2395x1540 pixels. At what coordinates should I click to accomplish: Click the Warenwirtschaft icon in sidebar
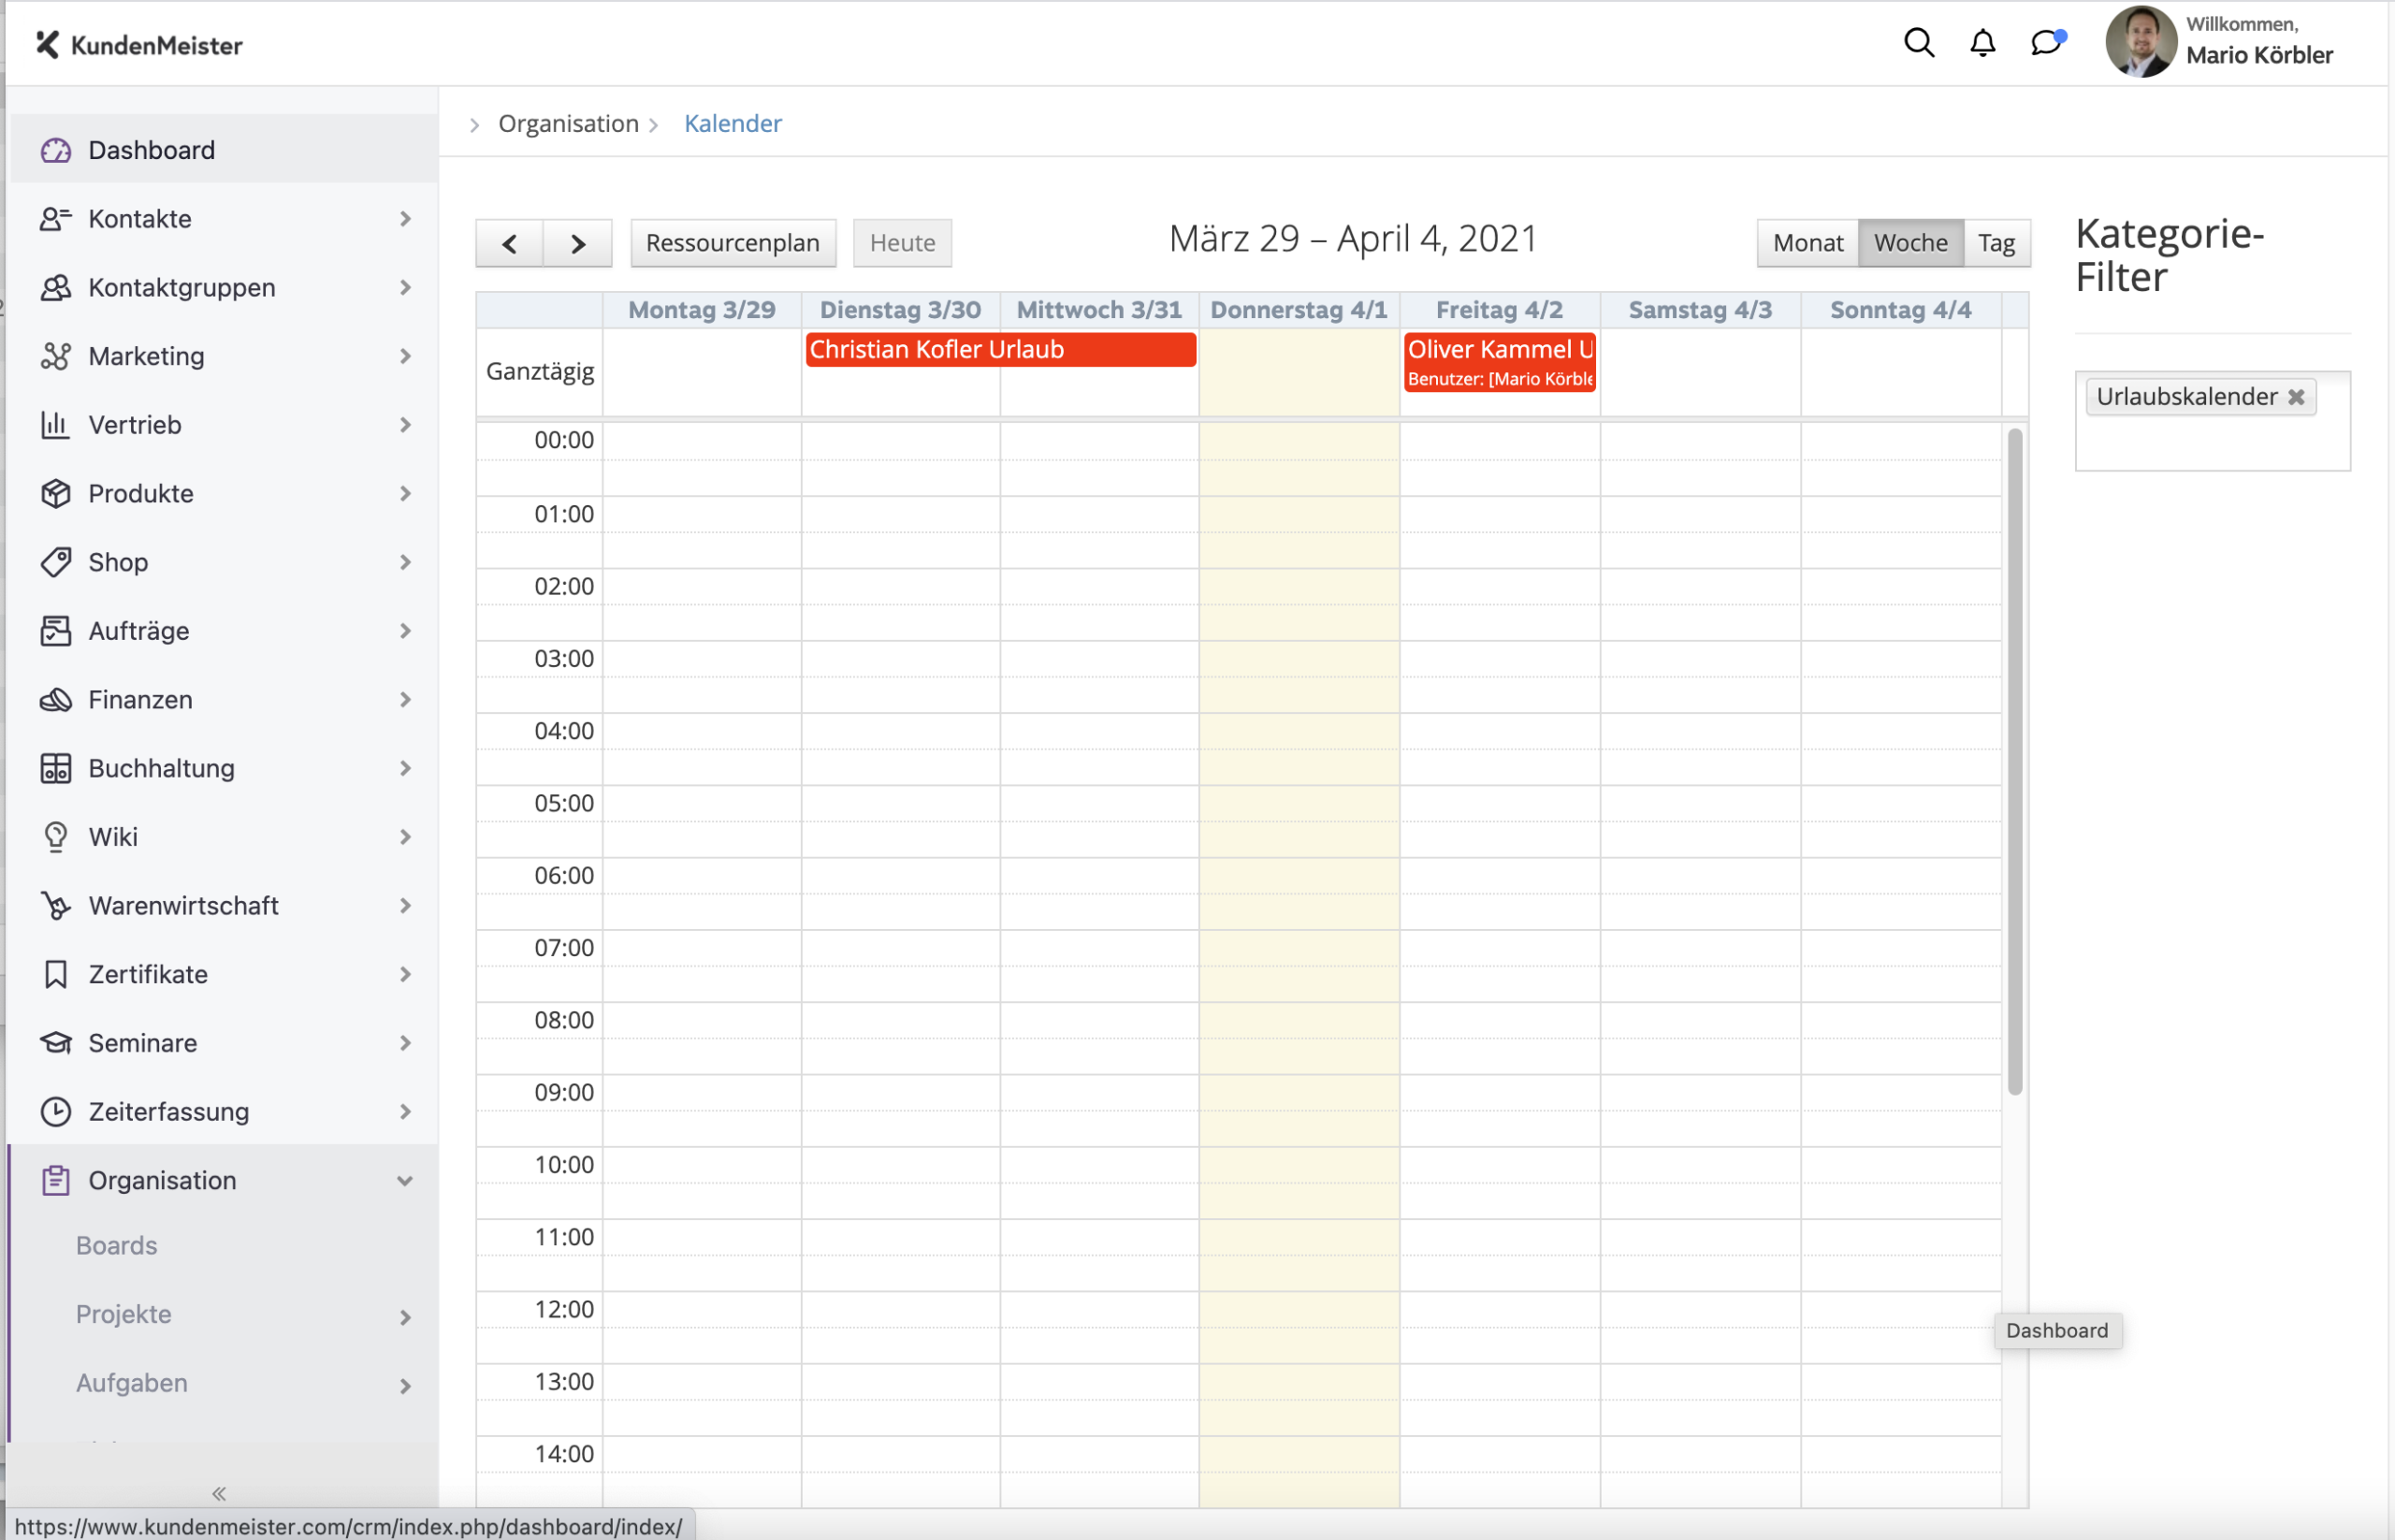click(x=54, y=905)
